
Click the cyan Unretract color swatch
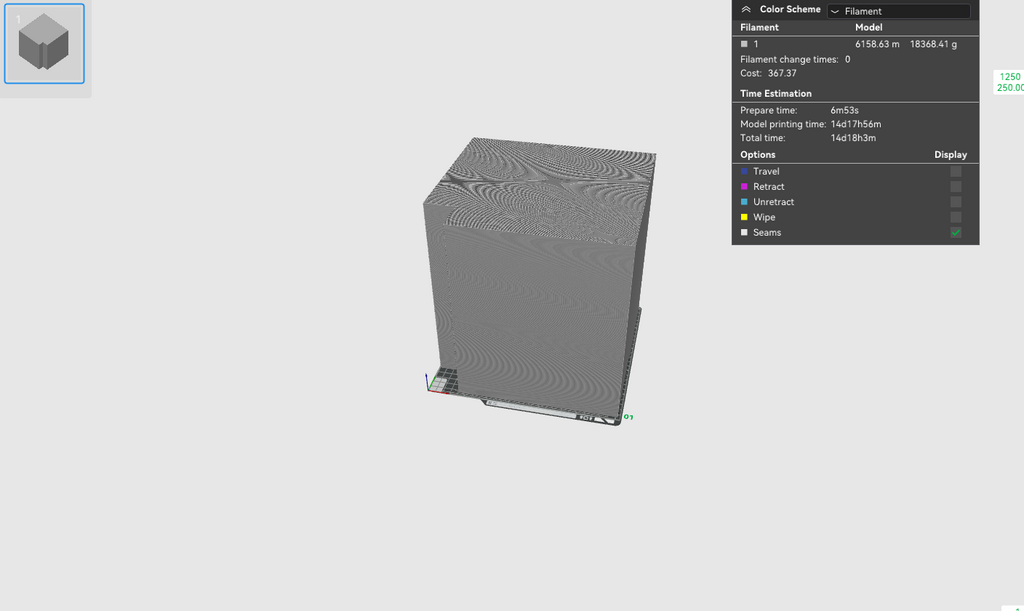[x=744, y=202]
